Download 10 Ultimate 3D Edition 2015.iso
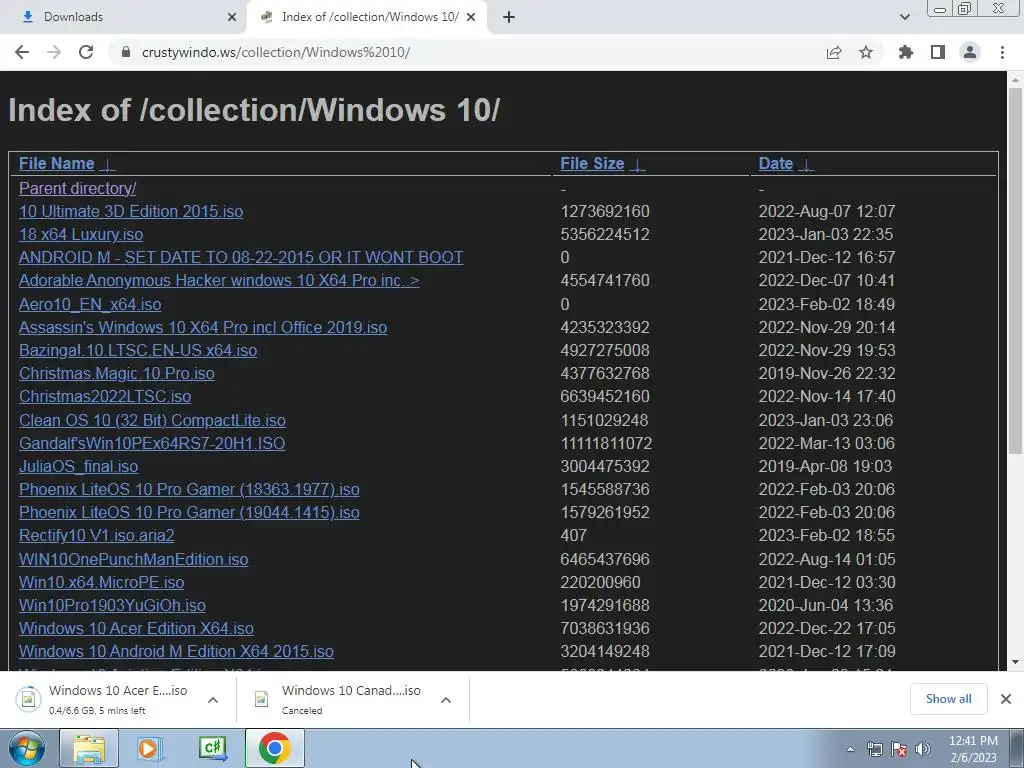The image size is (1024, 768). click(x=131, y=212)
